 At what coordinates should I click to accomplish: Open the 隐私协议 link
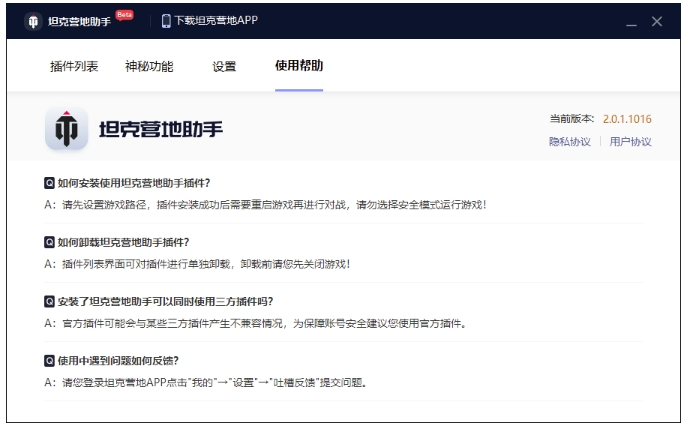[570, 142]
